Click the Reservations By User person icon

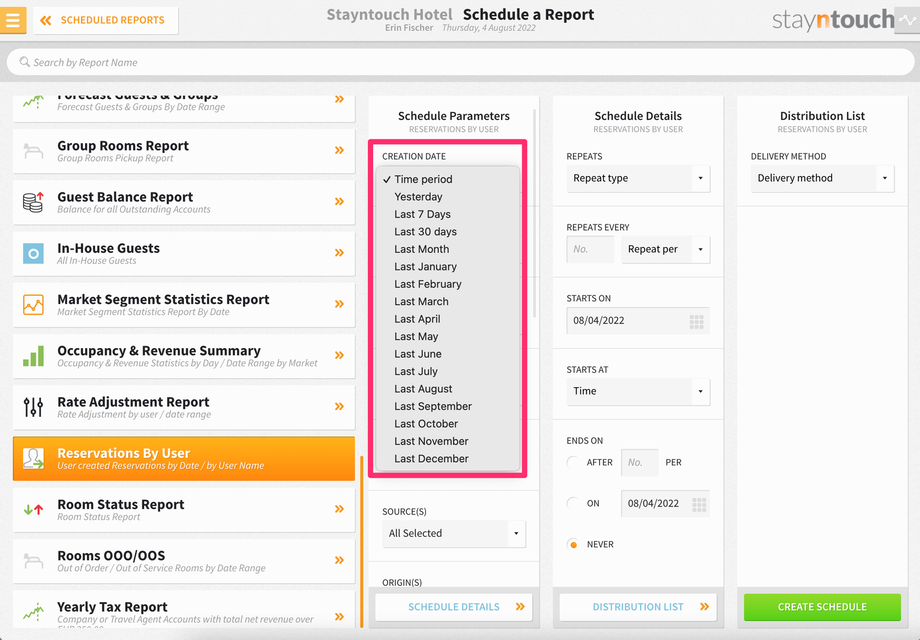click(33, 458)
